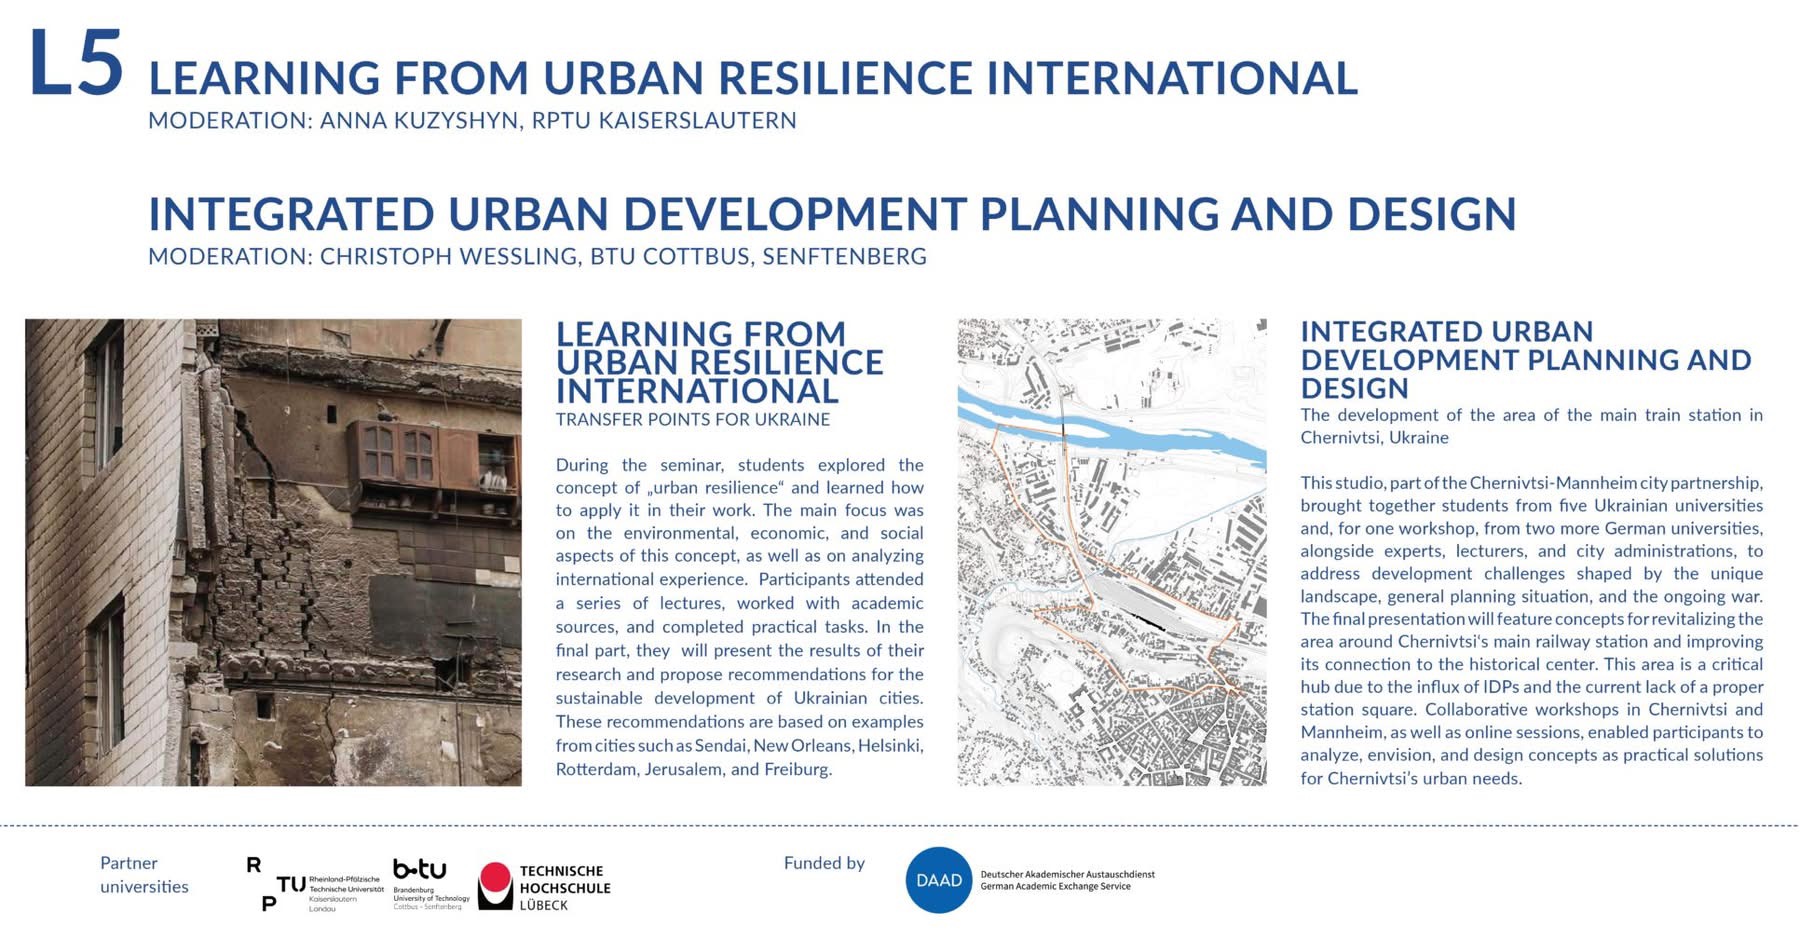Click the blue DAAD circle logo
This screenshot has height=939, width=1800.
pos(938,880)
